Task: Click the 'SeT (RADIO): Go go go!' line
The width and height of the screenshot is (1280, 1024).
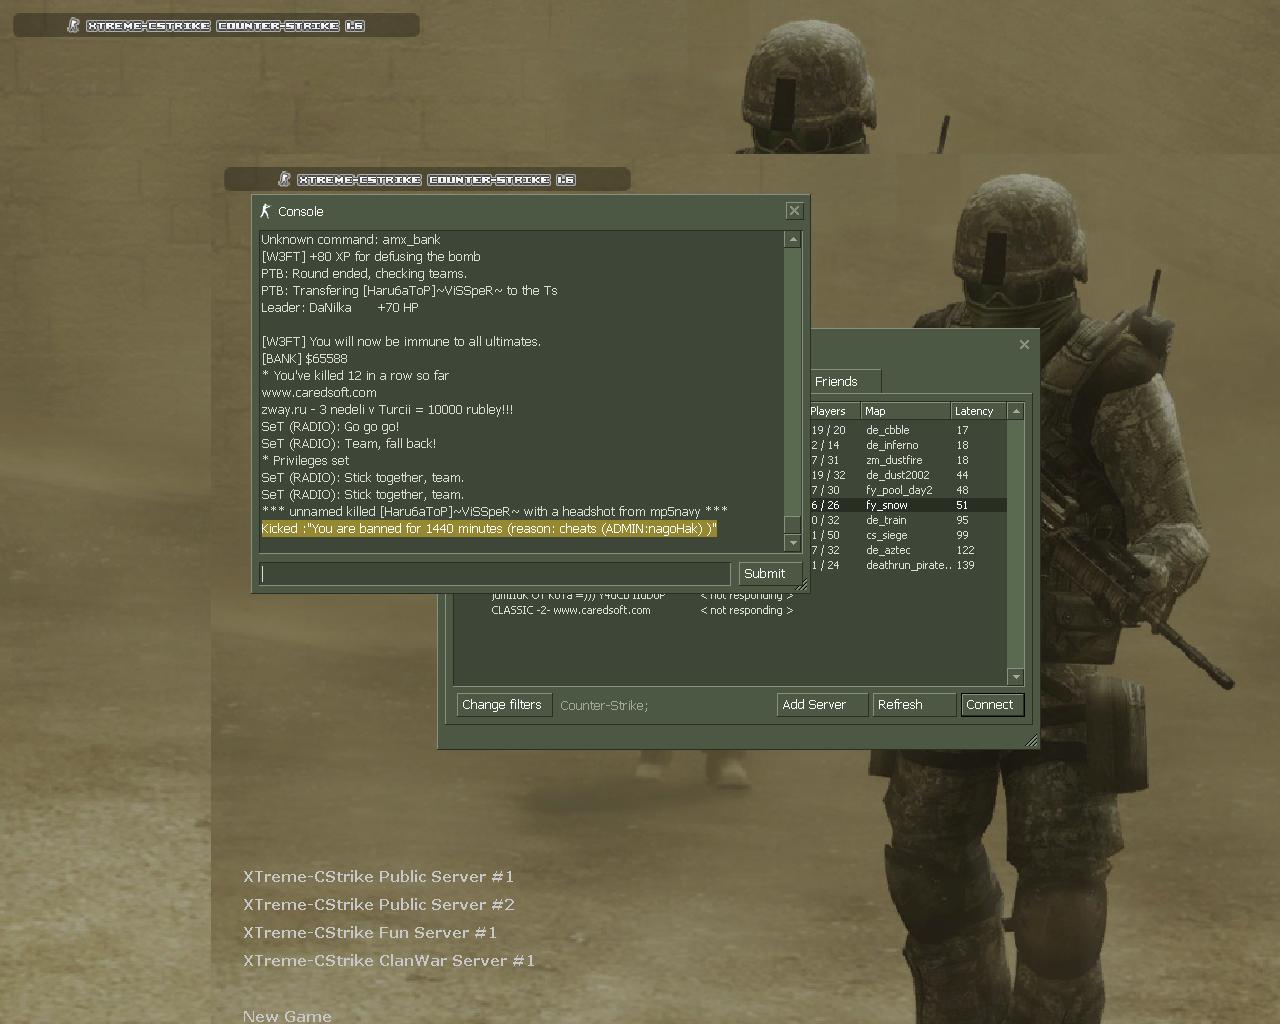Action: 330,426
